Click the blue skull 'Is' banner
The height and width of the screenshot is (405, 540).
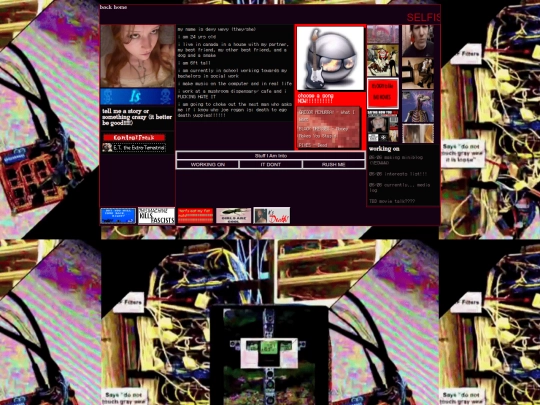[x=137, y=97]
